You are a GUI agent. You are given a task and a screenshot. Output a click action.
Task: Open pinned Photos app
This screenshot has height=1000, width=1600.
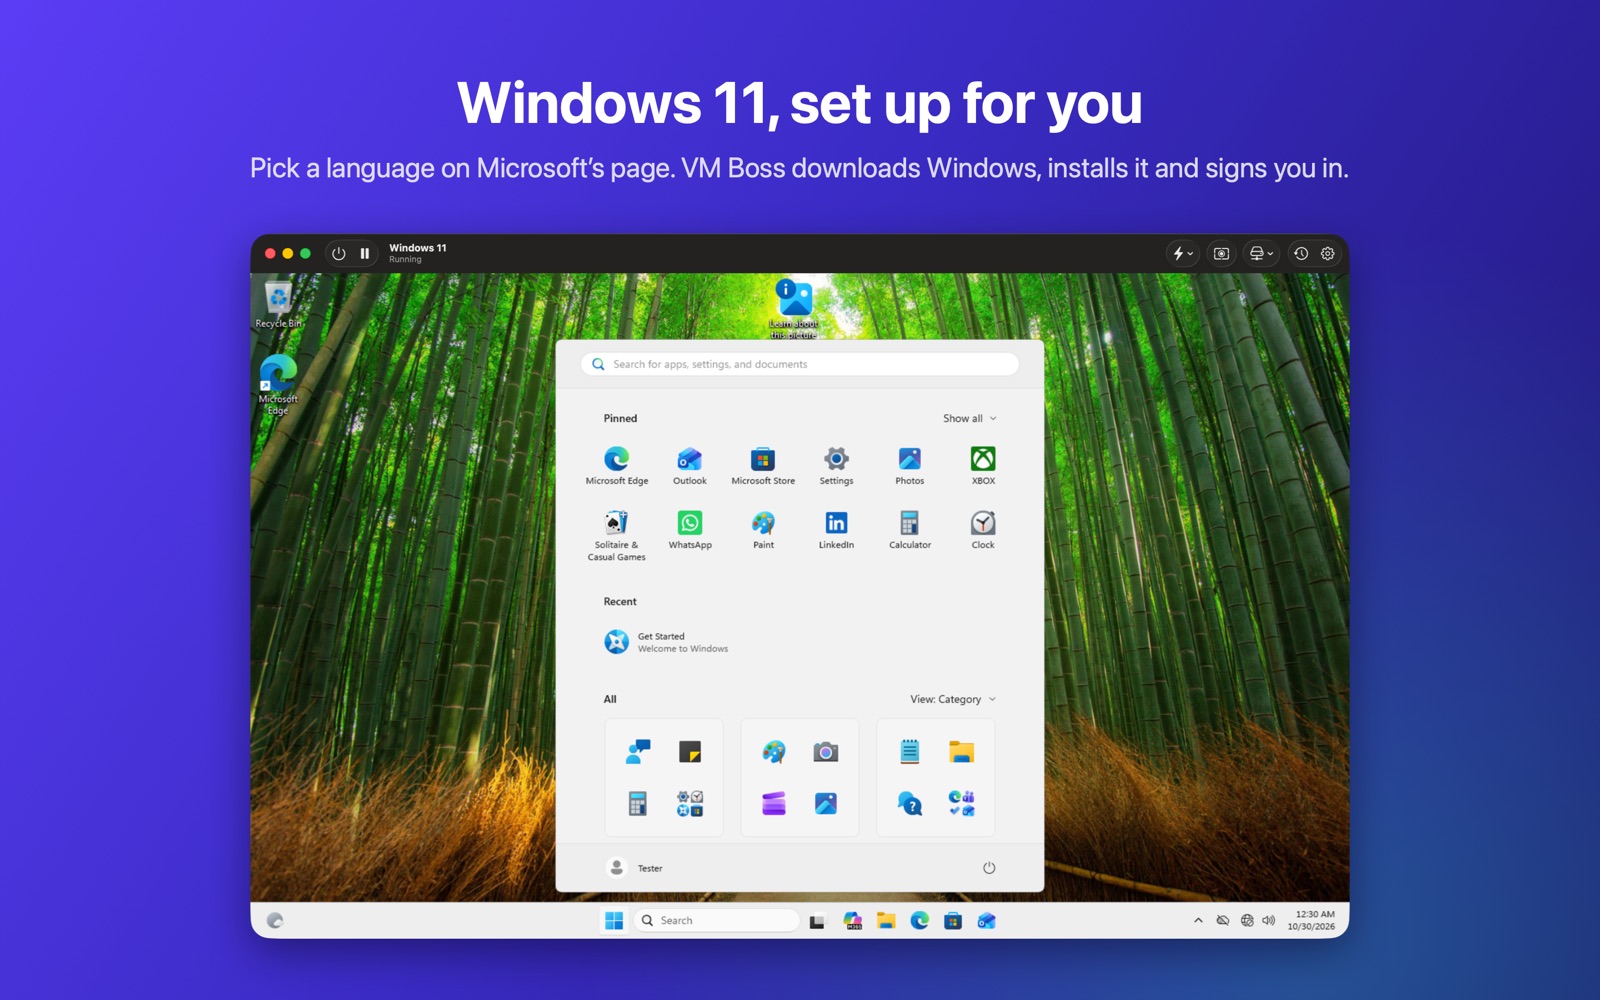[x=910, y=466]
